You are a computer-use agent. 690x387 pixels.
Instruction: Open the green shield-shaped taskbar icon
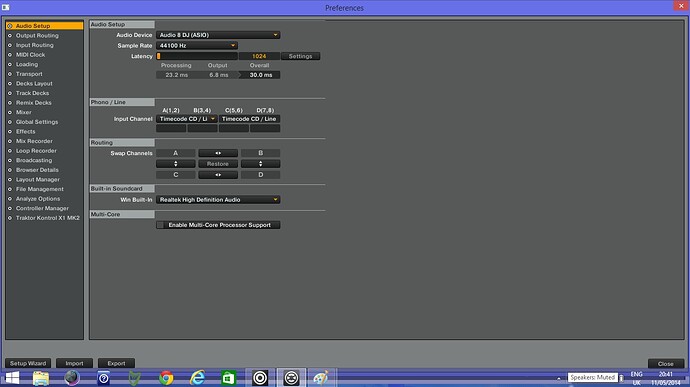(x=135, y=378)
